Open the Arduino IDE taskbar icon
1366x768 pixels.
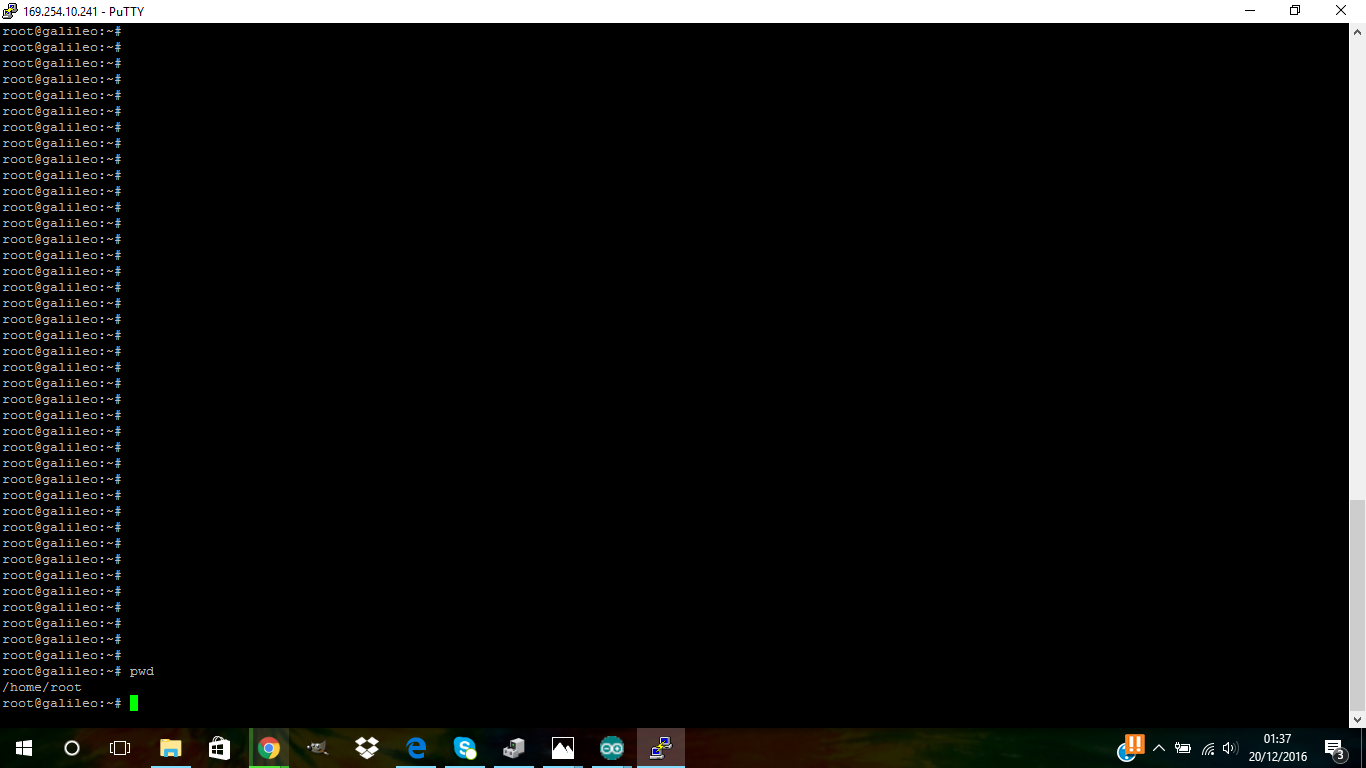[x=612, y=748]
